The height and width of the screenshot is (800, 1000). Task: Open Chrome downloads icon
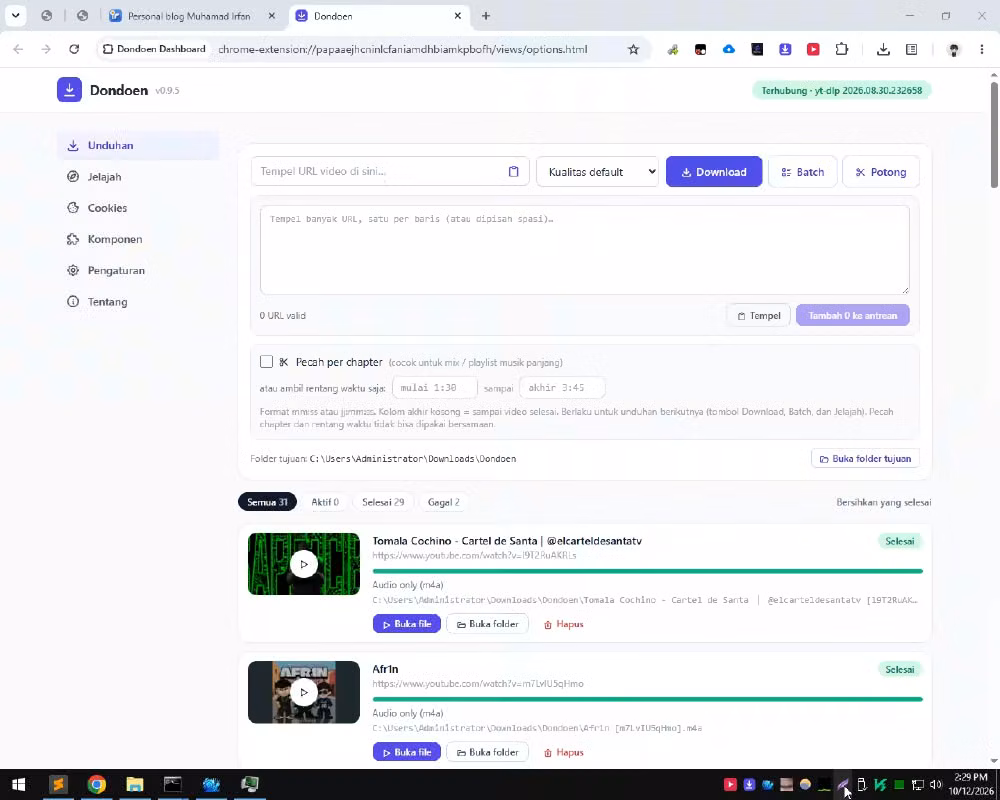[x=883, y=49]
